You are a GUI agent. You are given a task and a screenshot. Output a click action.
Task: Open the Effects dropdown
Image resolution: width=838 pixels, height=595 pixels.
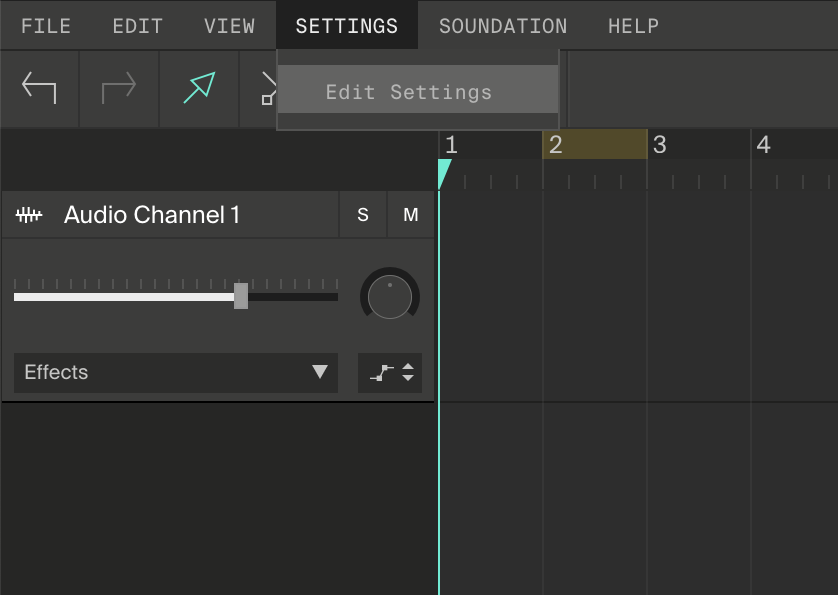[176, 372]
